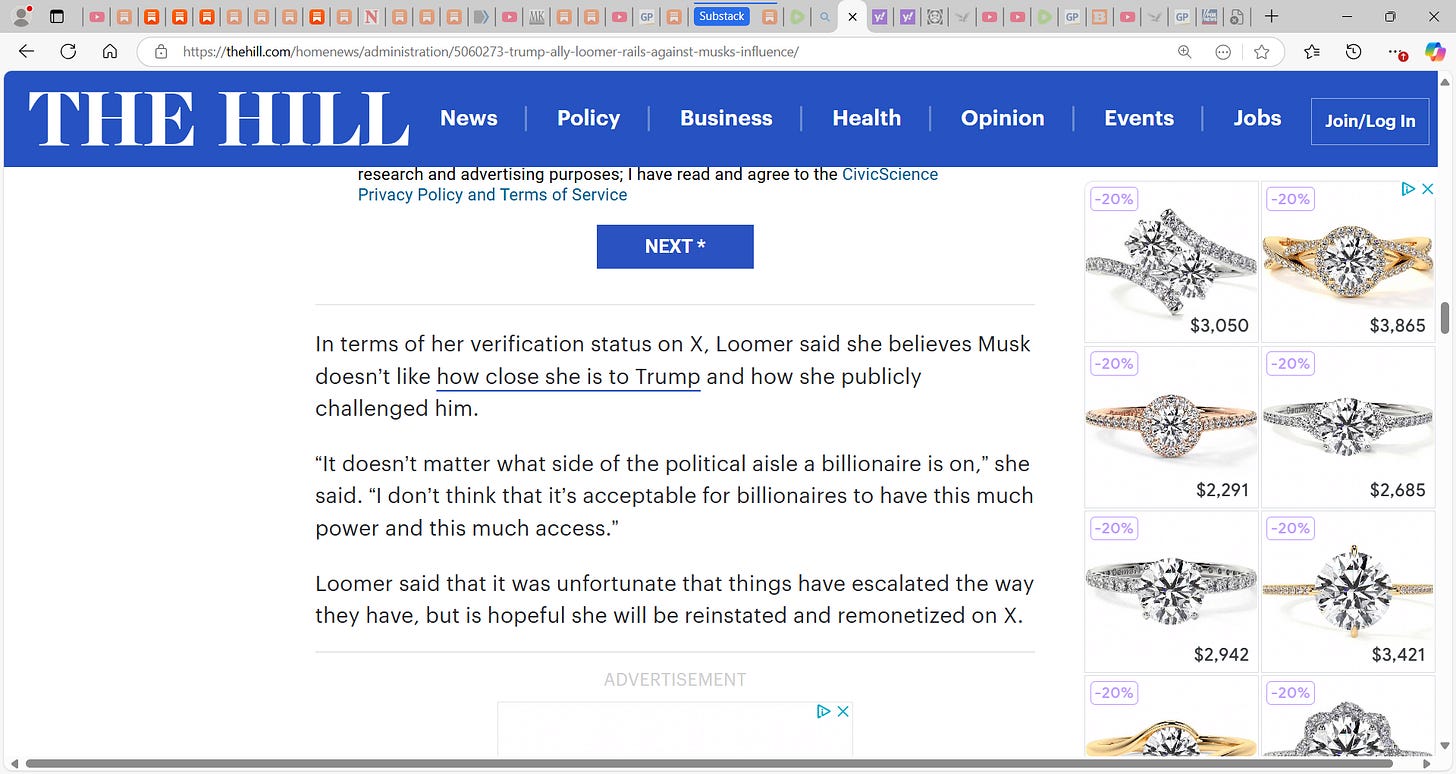Screen dimensions: 1456x774
Task: View site information lock icon
Action: (160, 52)
